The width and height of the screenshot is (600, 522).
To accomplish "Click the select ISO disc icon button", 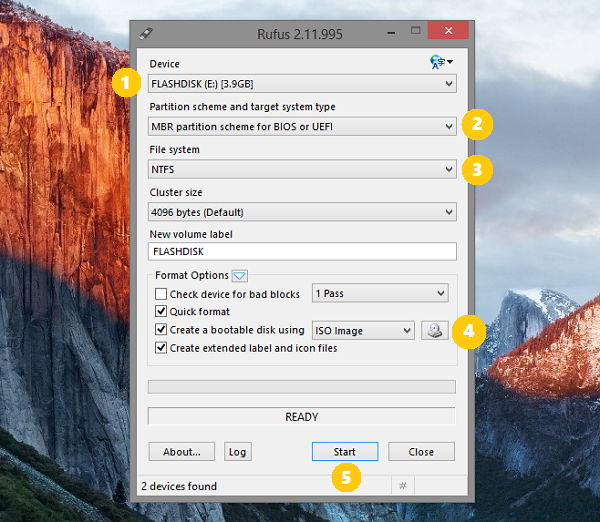I will [435, 331].
